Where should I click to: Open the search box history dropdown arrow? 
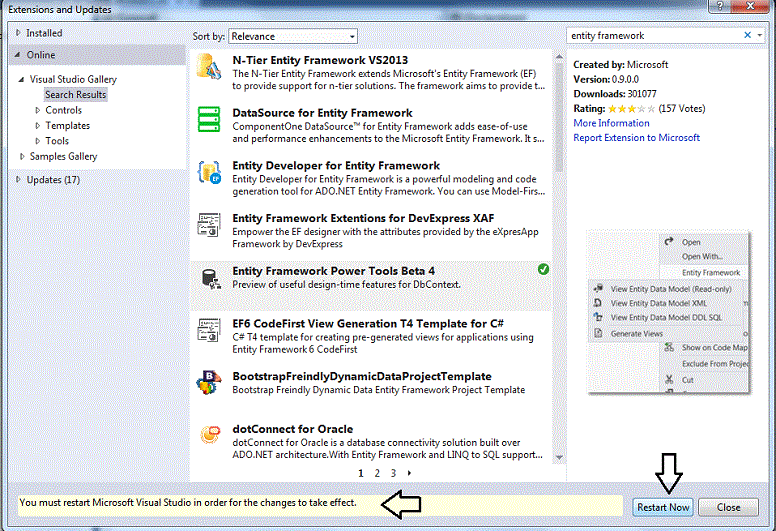760,35
